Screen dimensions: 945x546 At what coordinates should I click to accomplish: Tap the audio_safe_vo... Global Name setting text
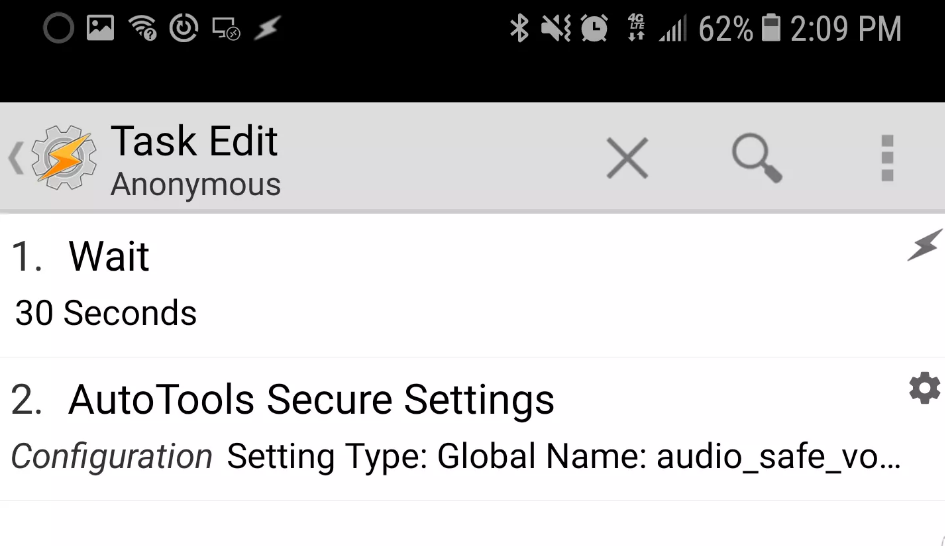click(779, 456)
